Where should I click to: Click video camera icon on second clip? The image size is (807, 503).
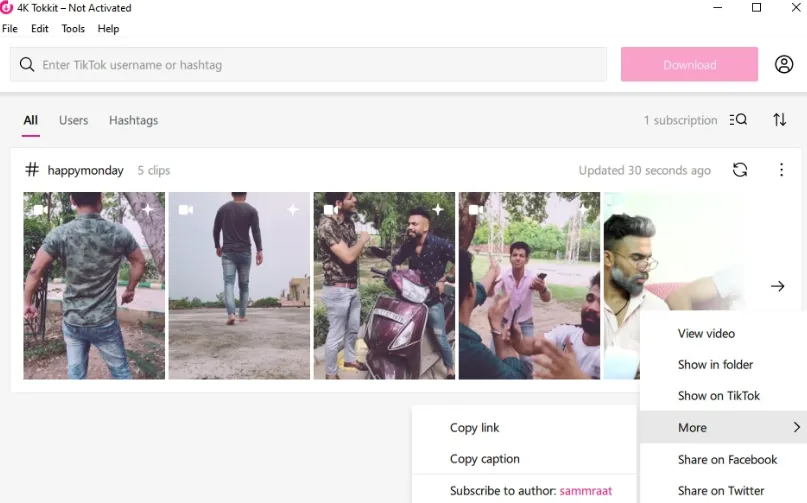tap(186, 210)
